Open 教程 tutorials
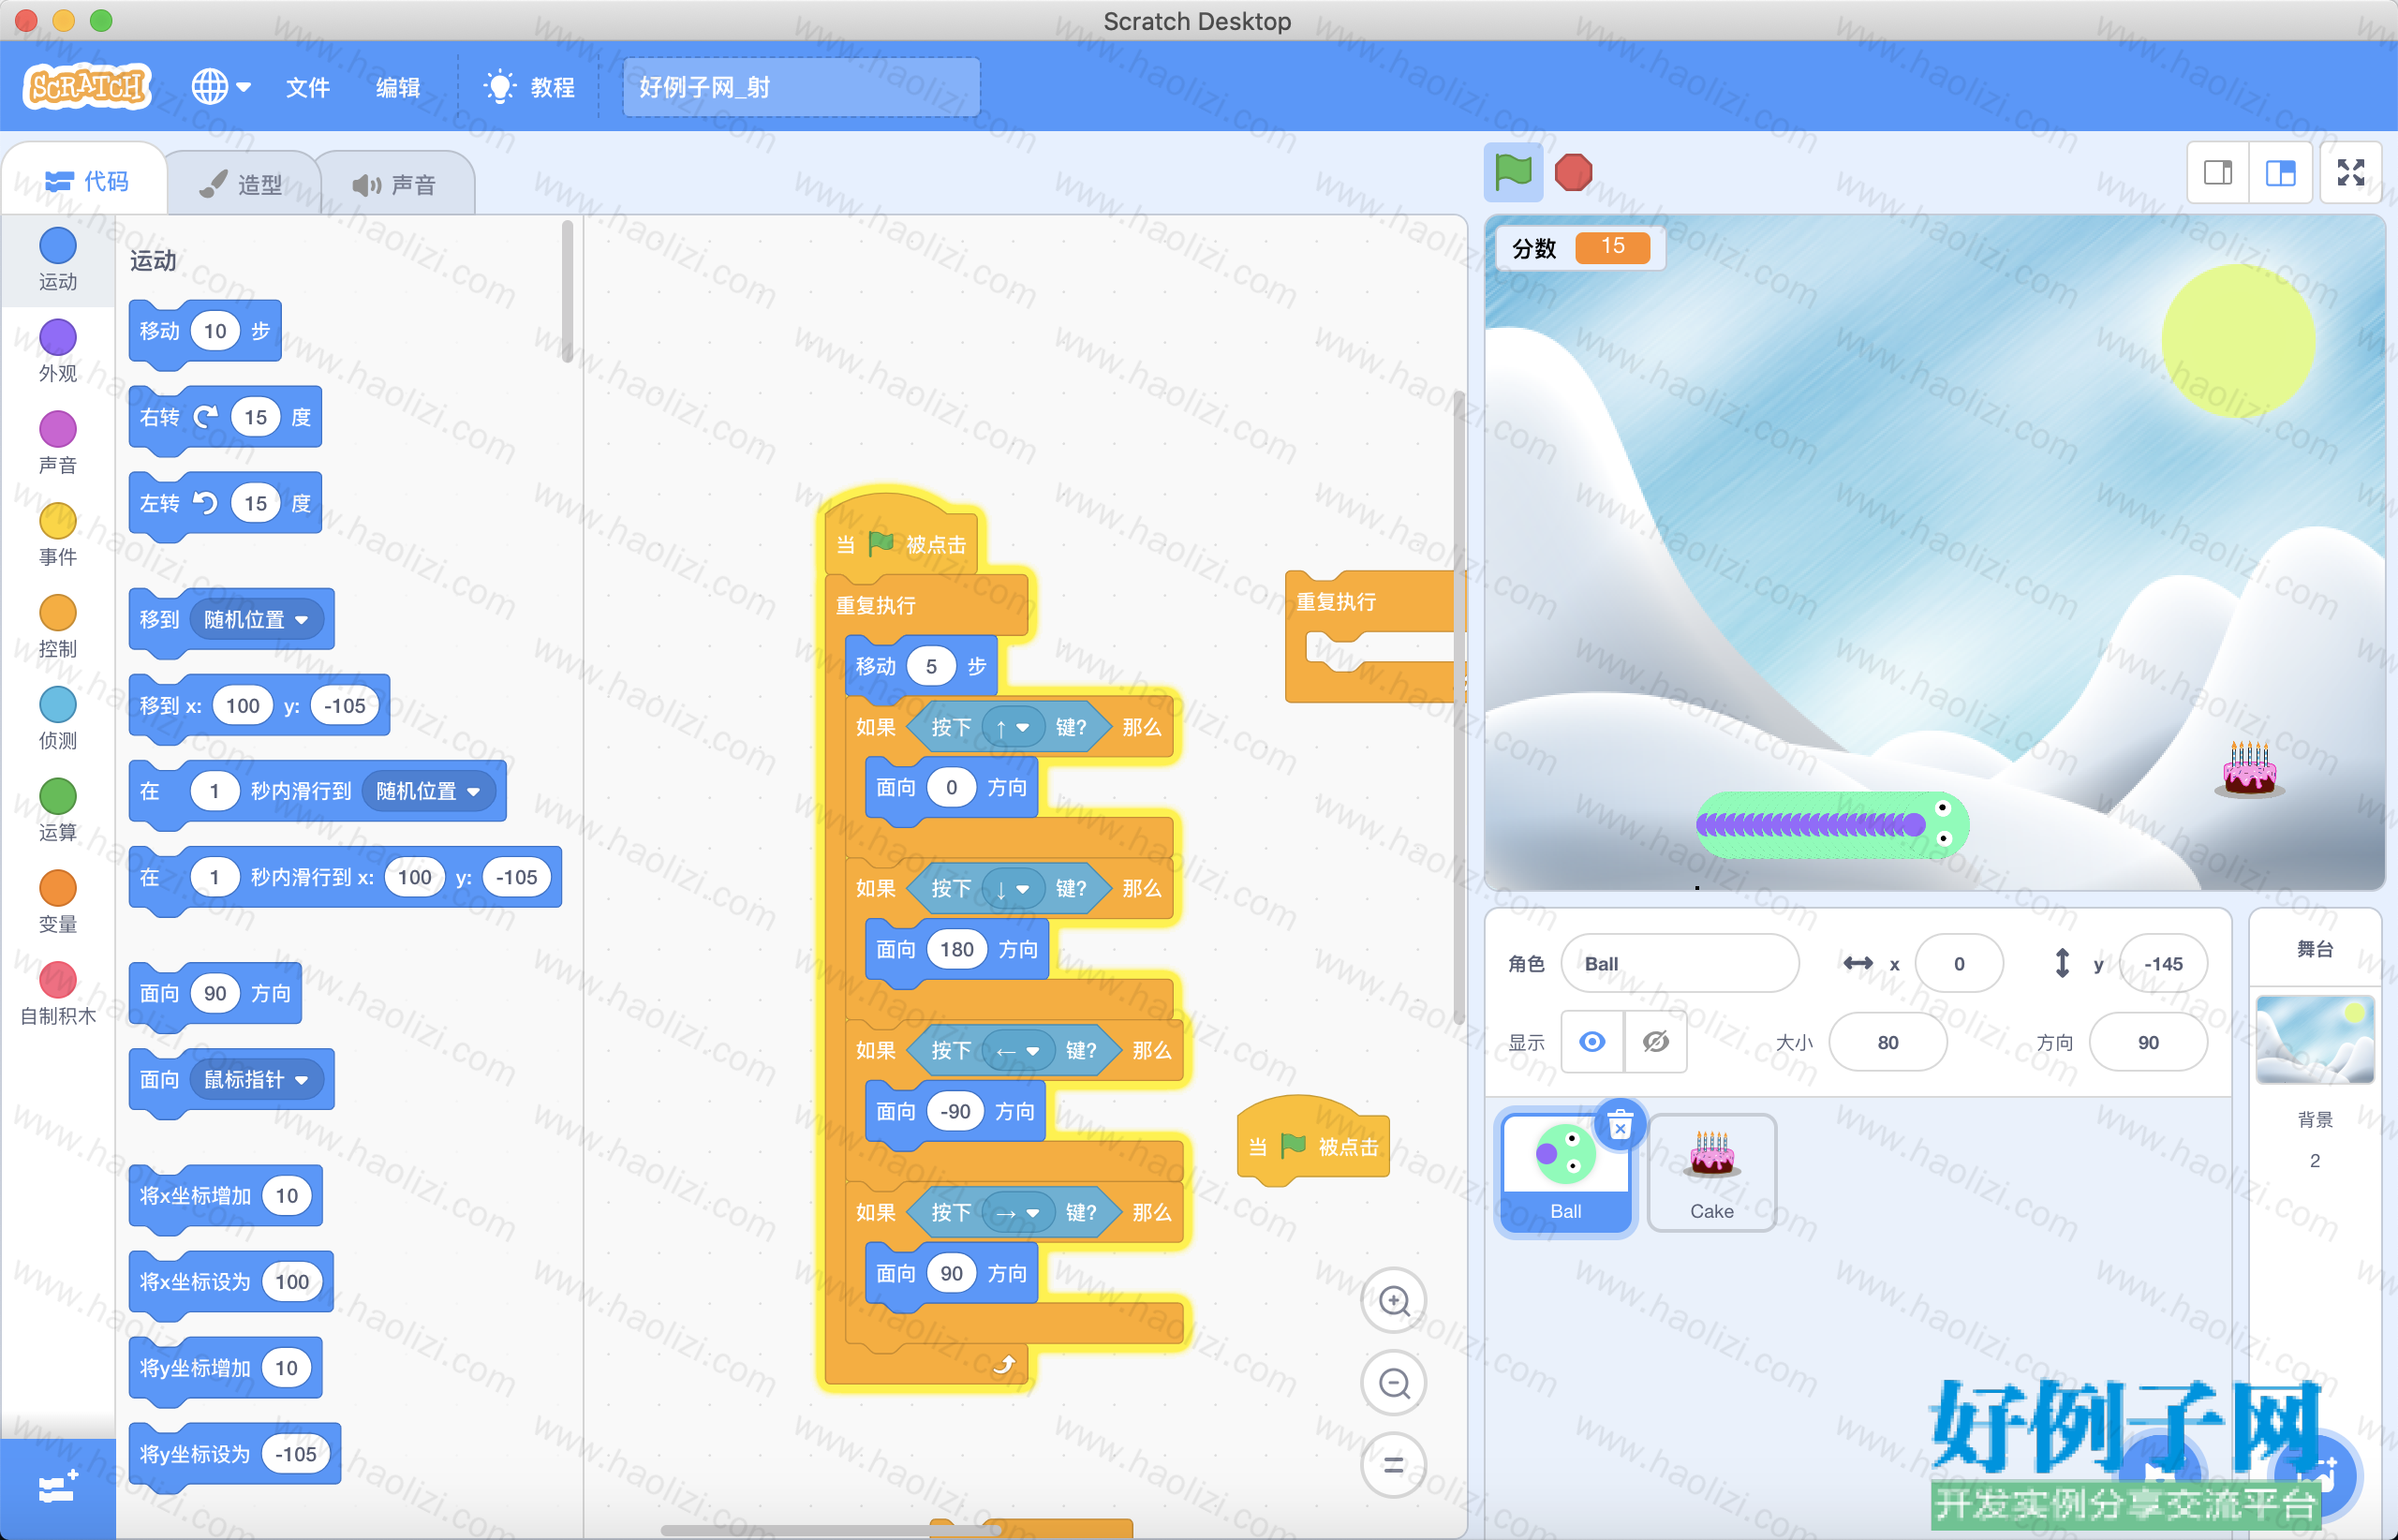2398x1540 pixels. (x=529, y=87)
